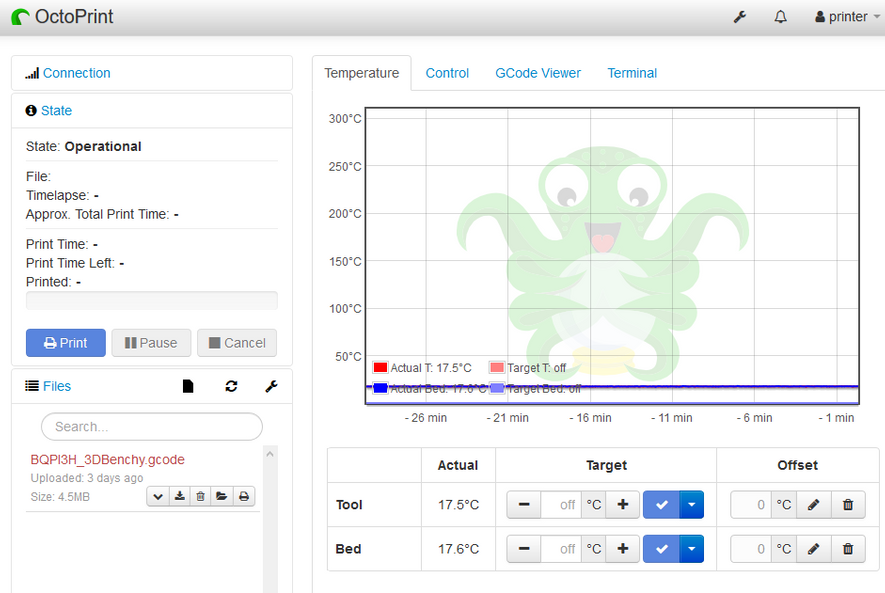Open the announcements bell icon
This screenshot has width=885, height=593.
[780, 17]
